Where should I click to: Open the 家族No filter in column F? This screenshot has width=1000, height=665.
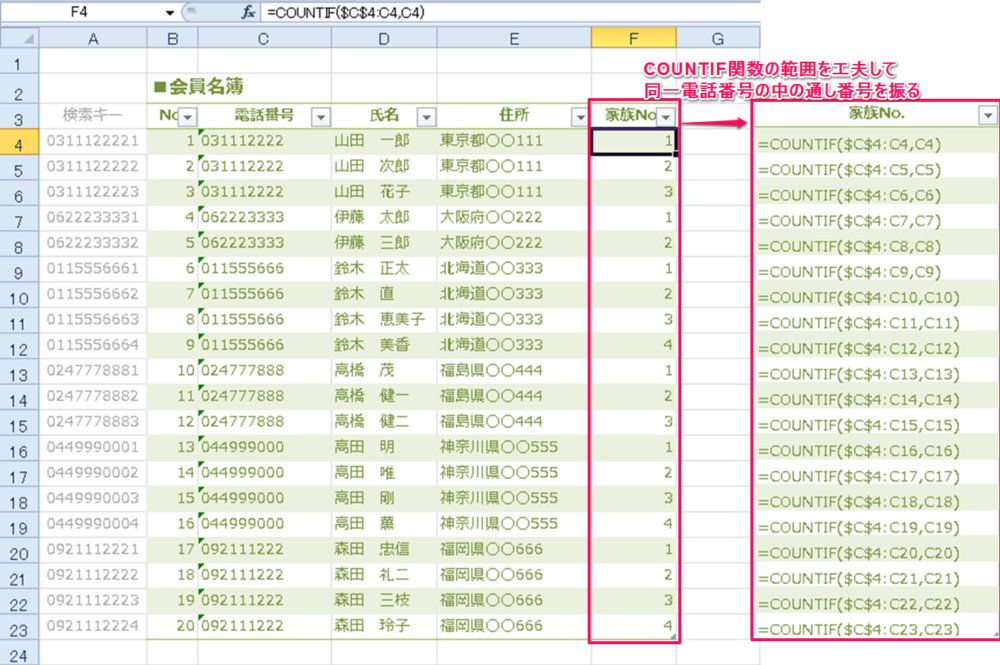click(666, 117)
